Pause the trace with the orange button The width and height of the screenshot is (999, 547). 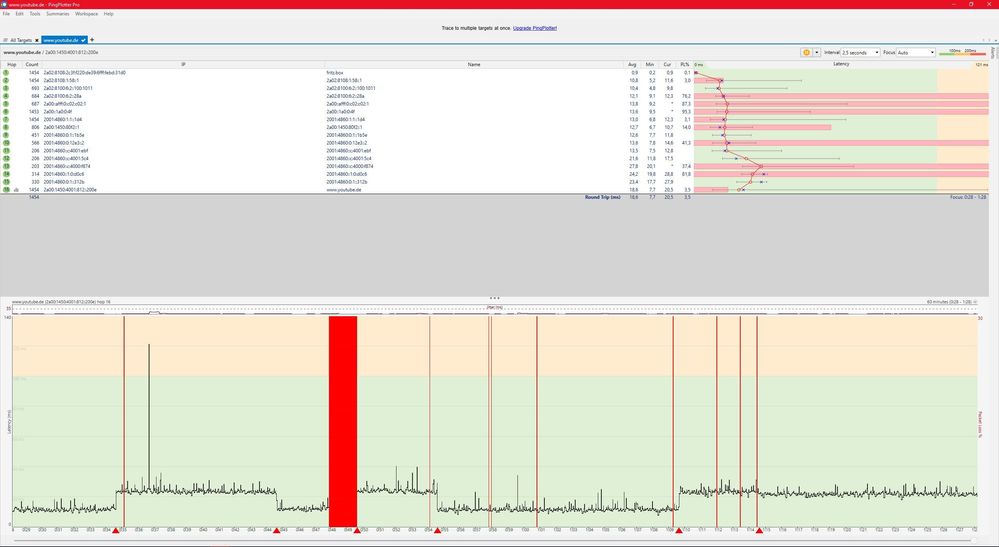pos(806,52)
